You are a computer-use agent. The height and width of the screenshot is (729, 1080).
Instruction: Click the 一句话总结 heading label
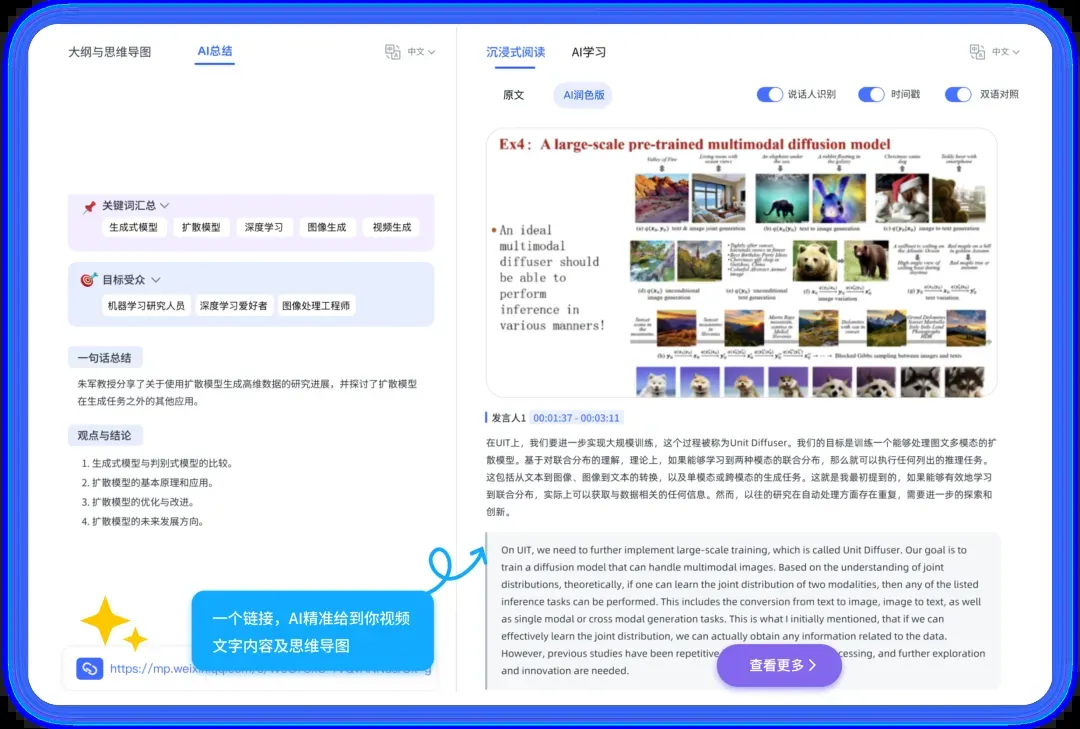105,358
